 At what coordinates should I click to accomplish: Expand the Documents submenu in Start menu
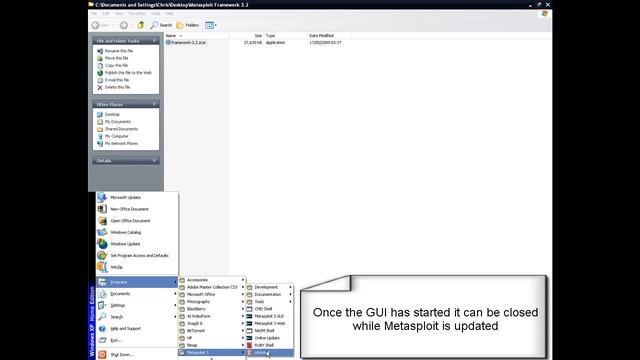click(137, 294)
